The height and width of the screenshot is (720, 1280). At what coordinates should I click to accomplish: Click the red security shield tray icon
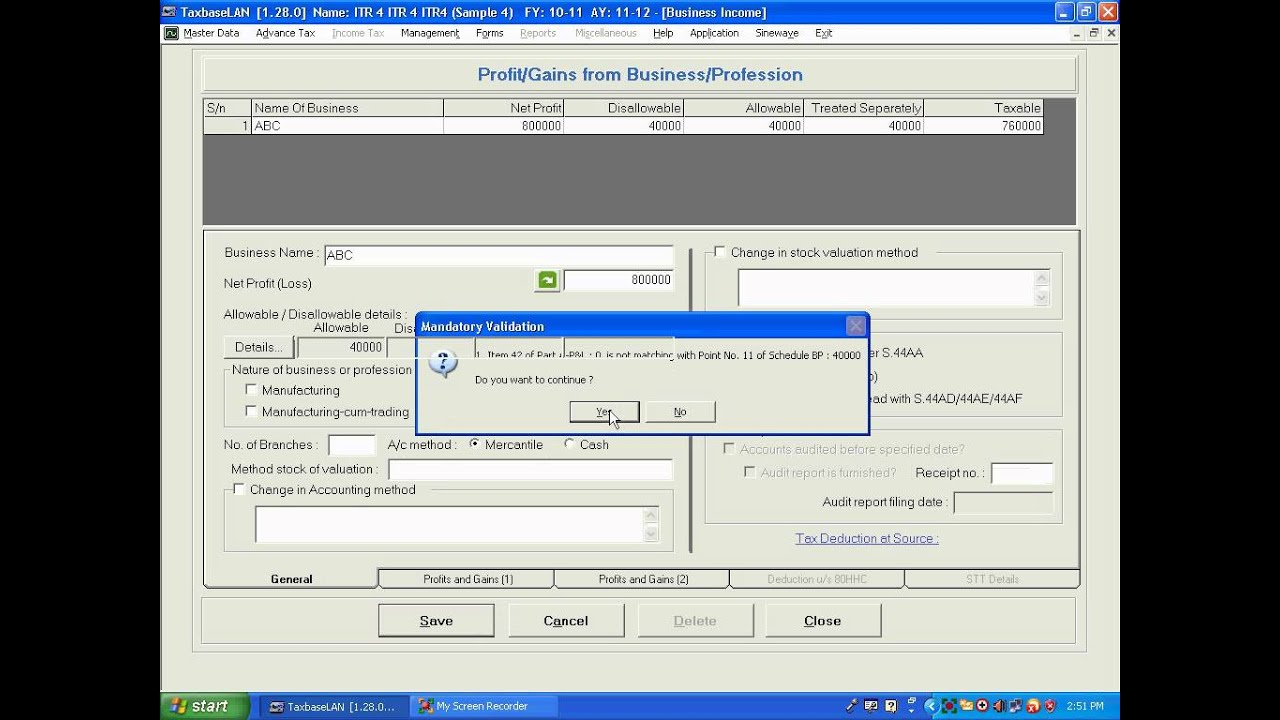coord(1049,706)
